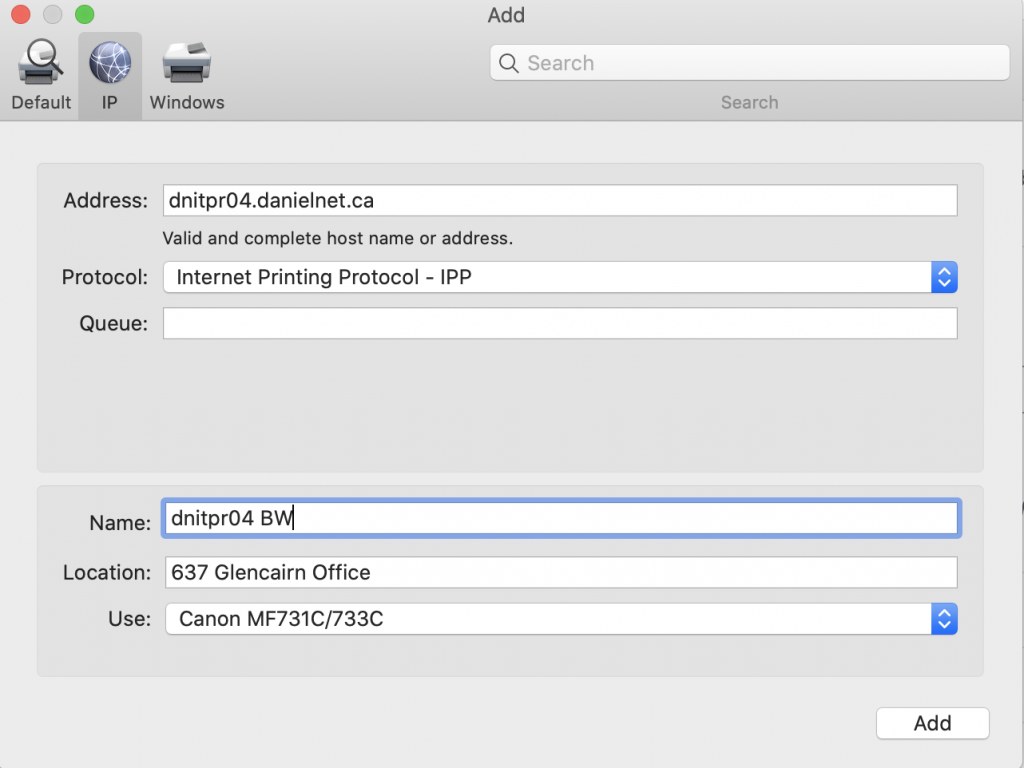Switch to Windows printer icon
Viewport: 1024px width, 768px height.
click(187, 65)
